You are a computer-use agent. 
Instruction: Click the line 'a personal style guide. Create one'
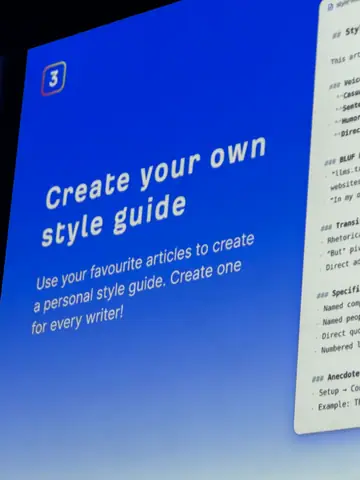(137, 286)
